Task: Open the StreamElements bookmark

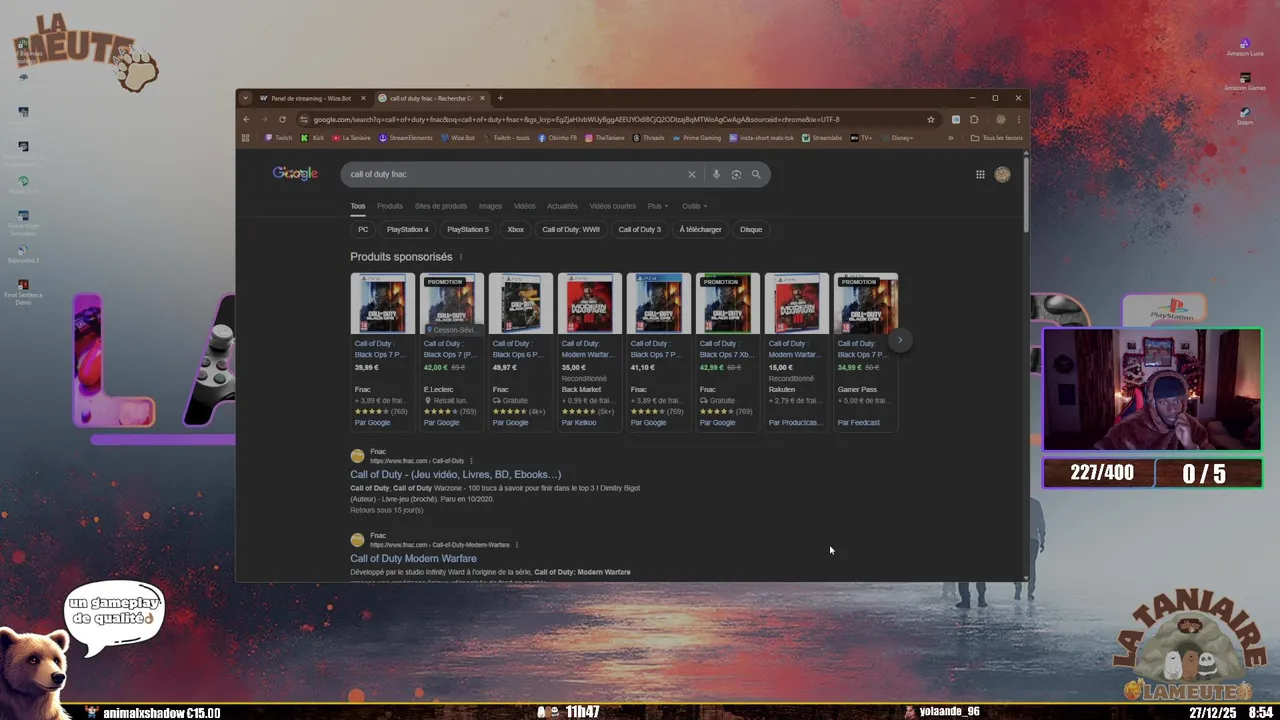Action: pos(405,138)
